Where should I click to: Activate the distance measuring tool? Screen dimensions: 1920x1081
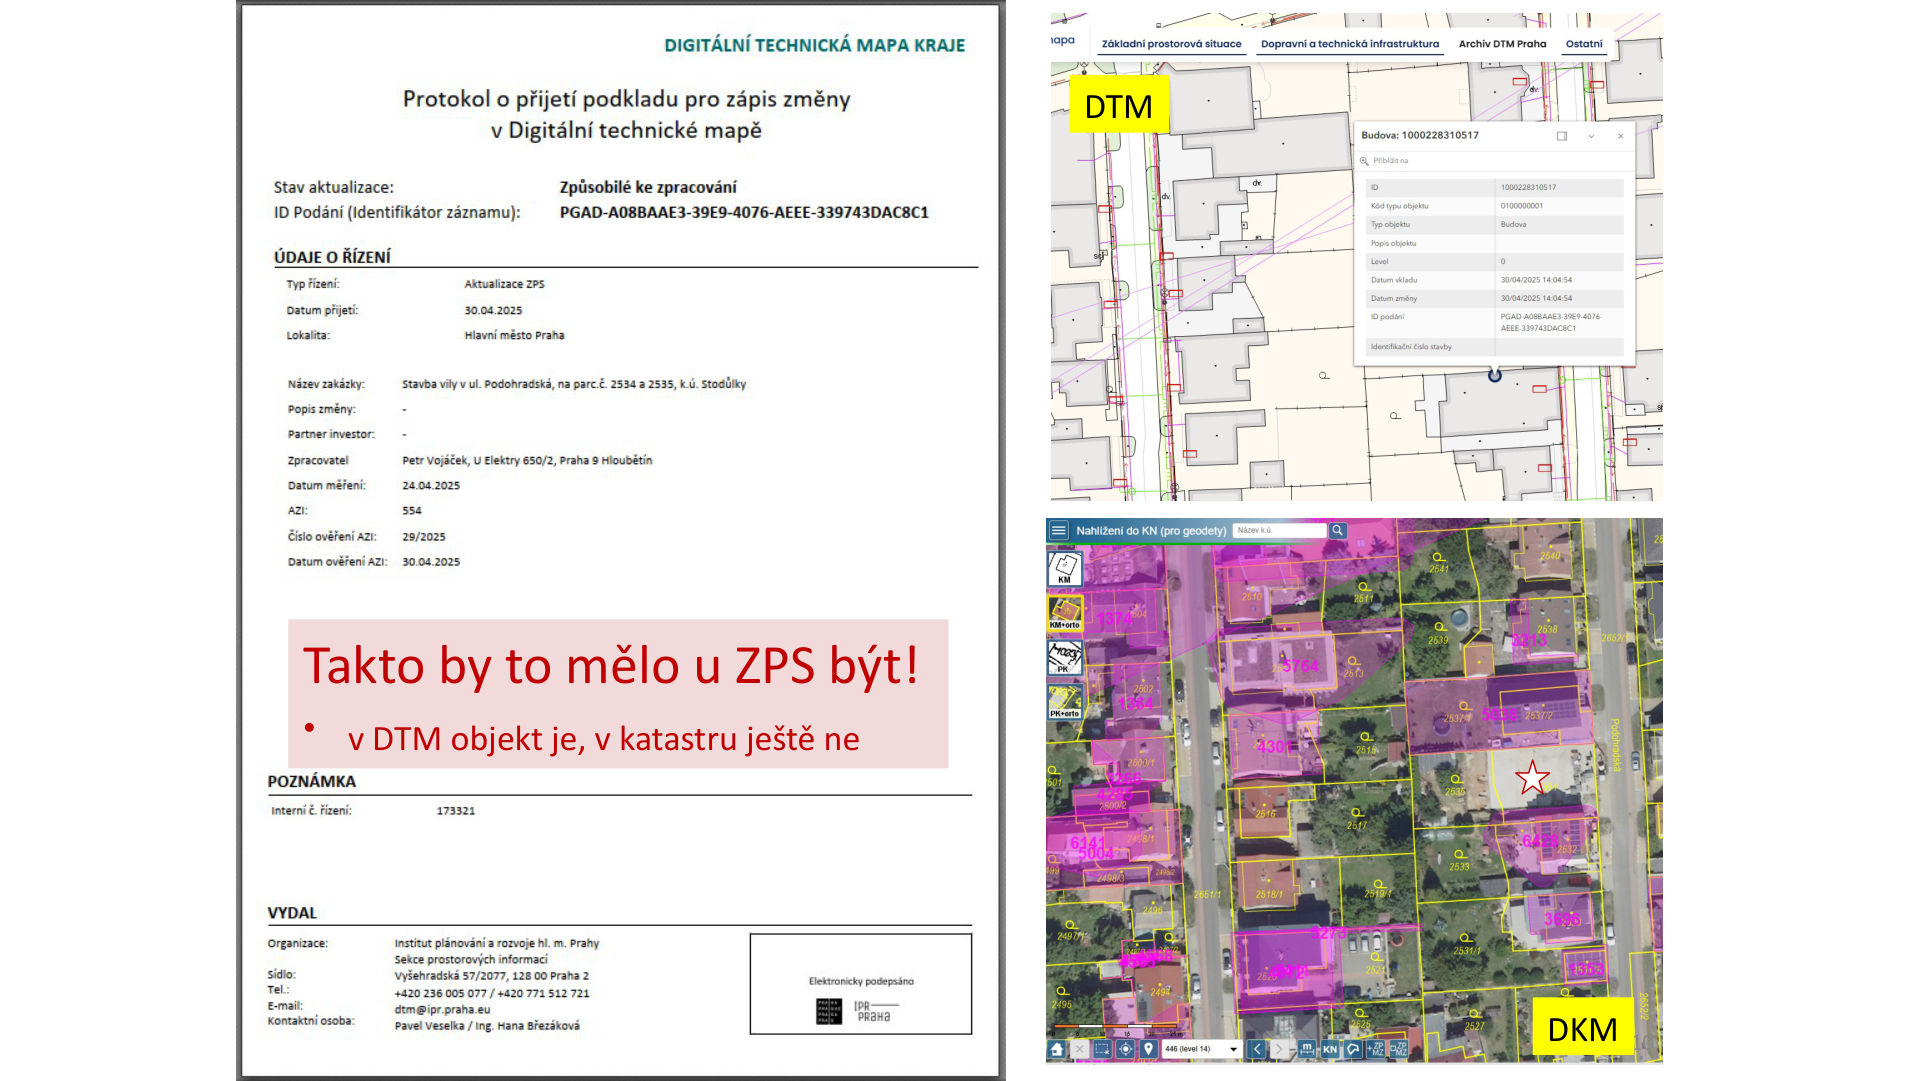1306,1049
